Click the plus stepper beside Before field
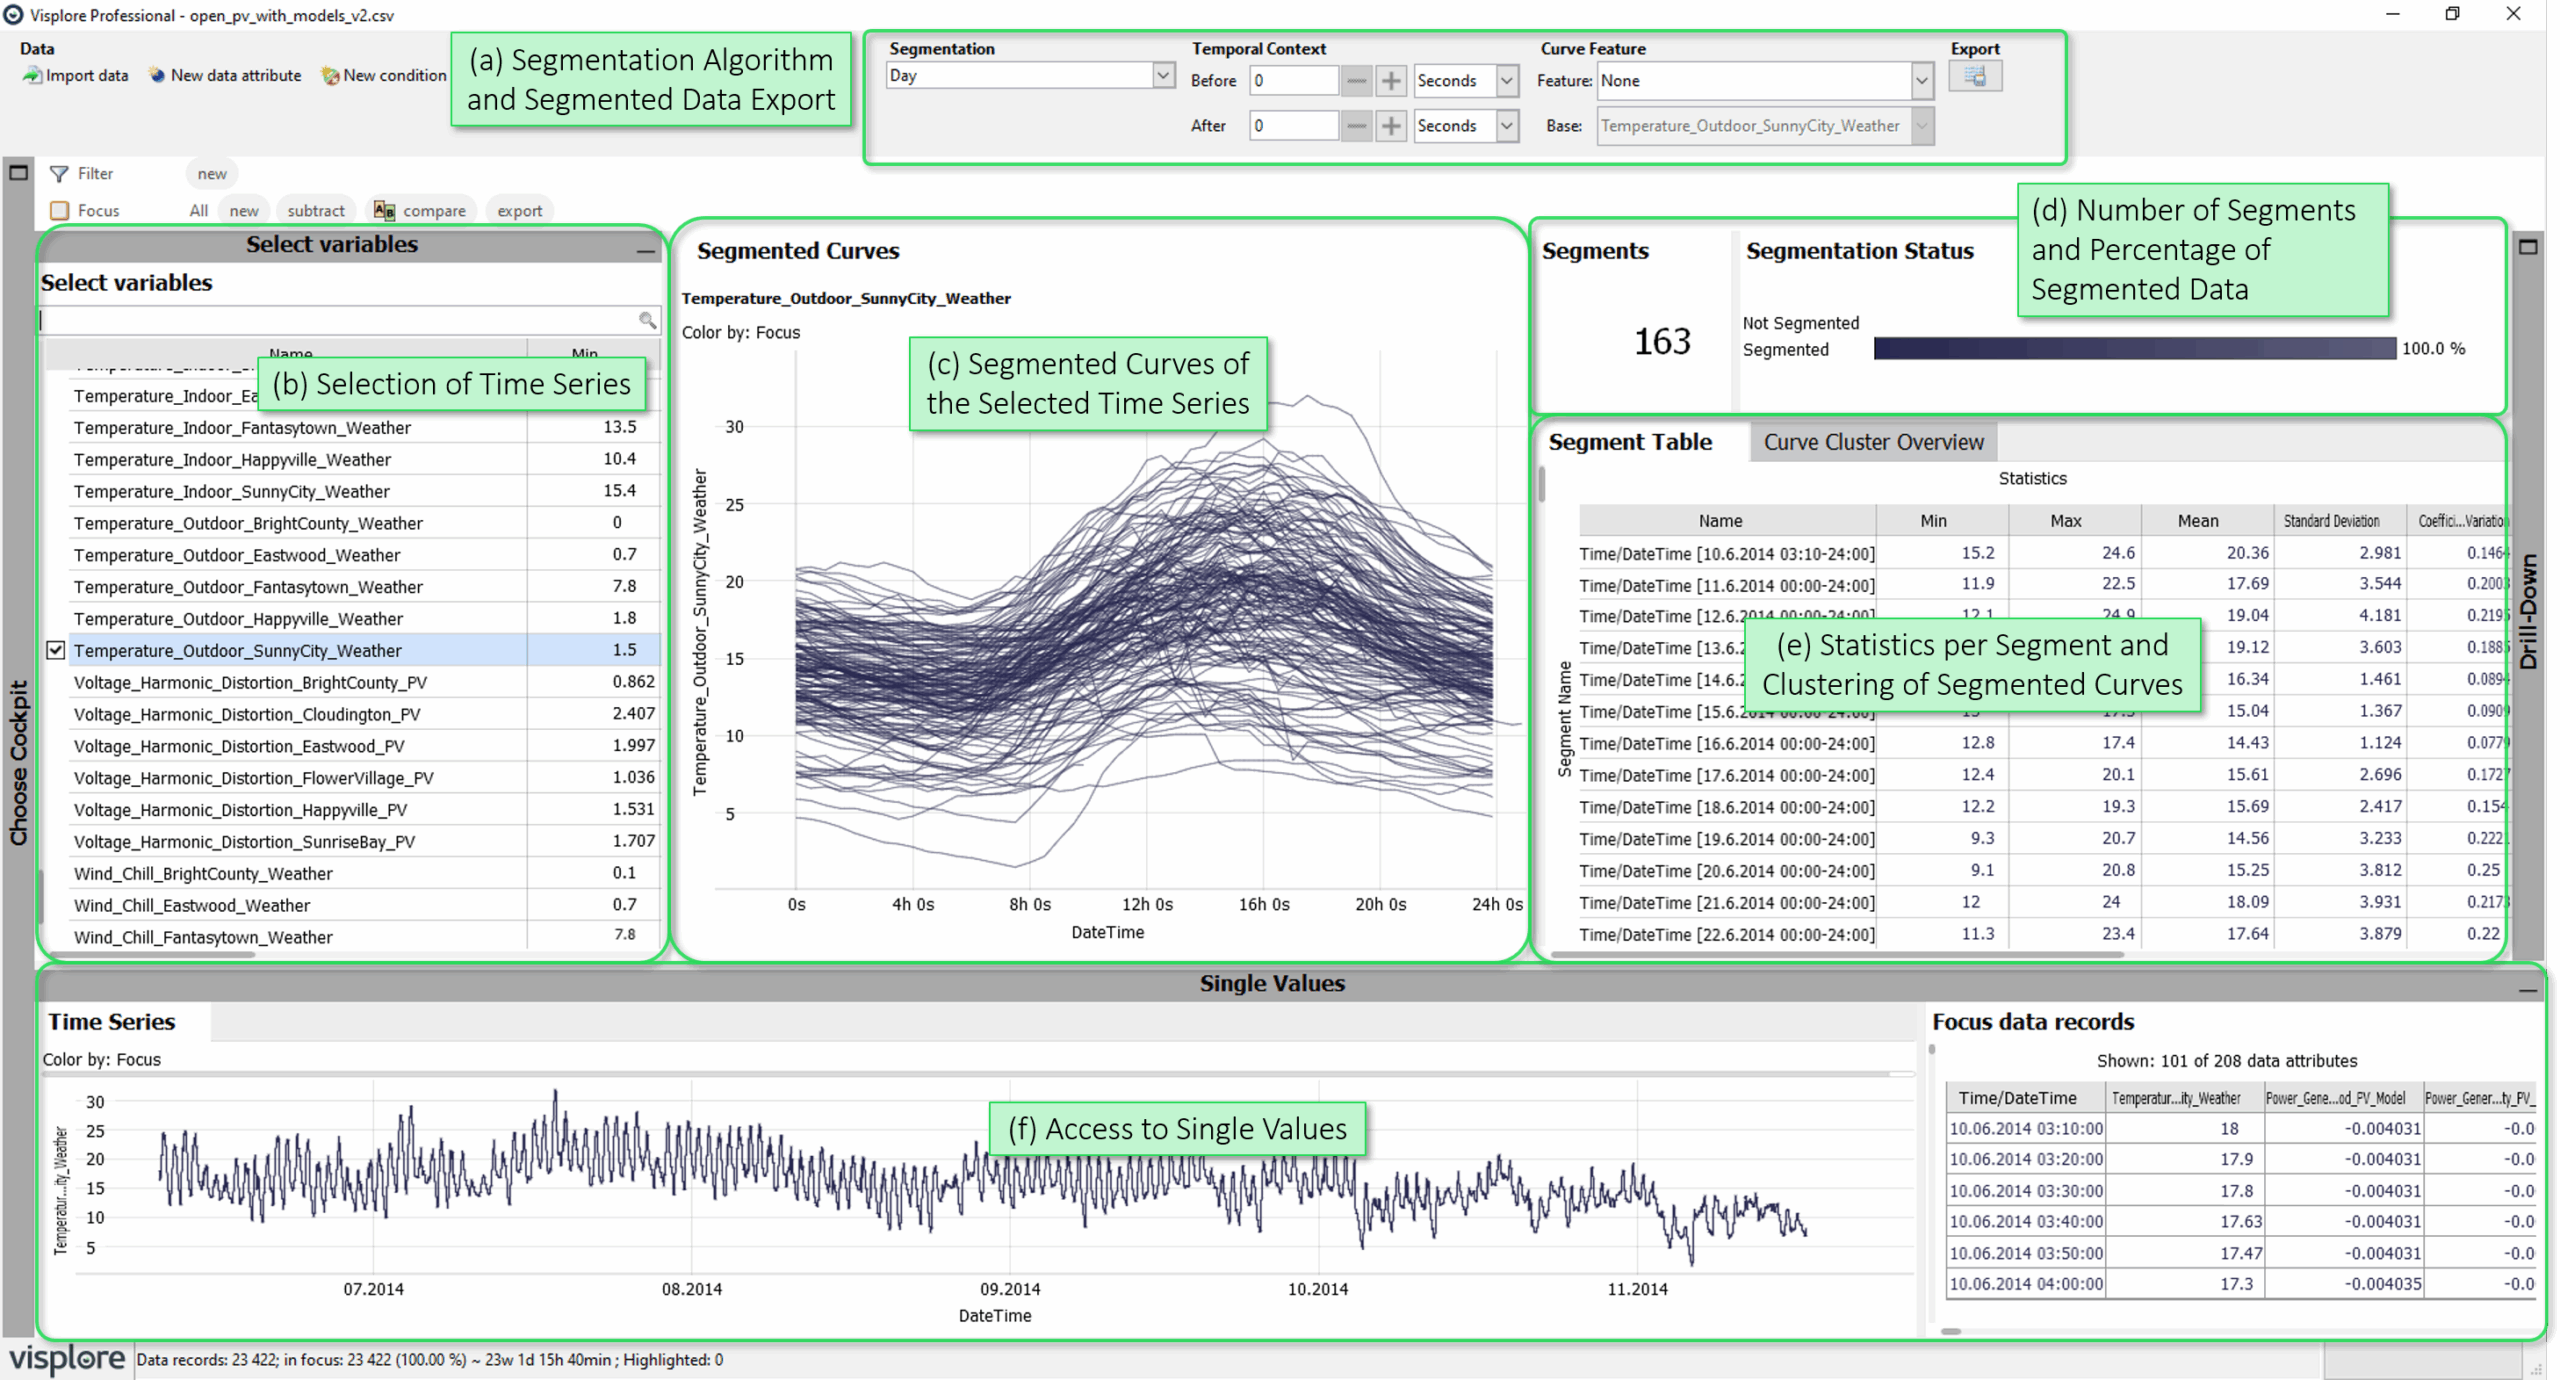 point(1391,81)
